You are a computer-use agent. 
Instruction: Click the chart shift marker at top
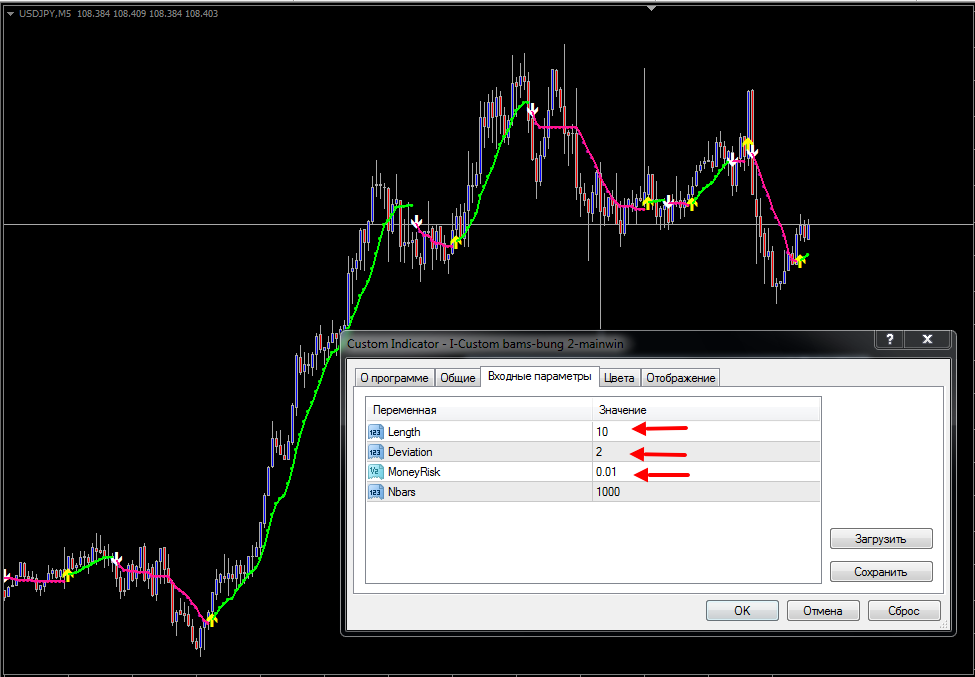pyautogui.click(x=651, y=9)
